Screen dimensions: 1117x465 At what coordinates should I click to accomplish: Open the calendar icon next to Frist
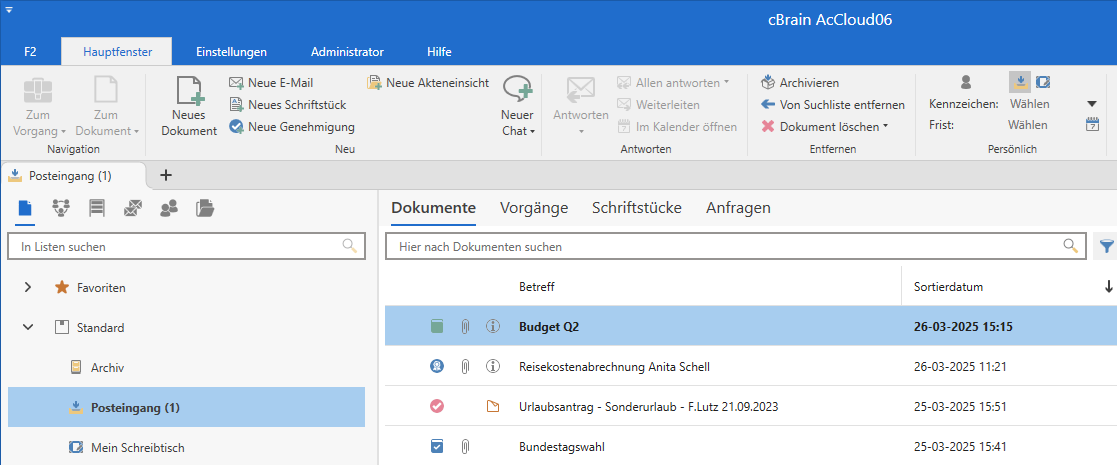point(1092,125)
